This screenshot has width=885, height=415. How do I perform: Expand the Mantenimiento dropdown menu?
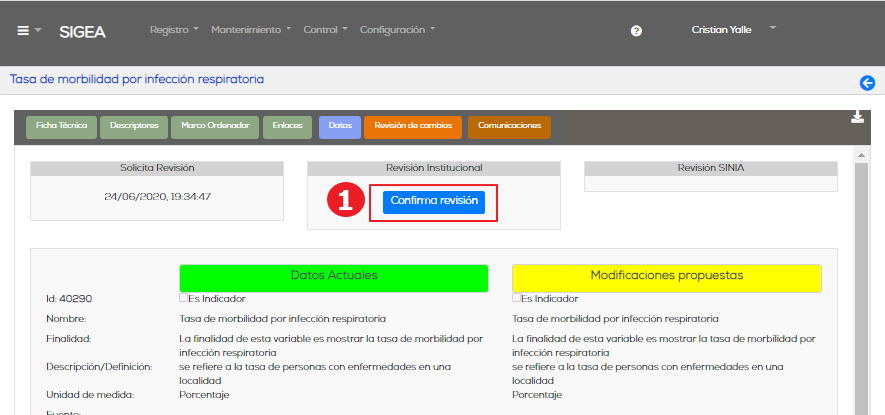(x=250, y=30)
